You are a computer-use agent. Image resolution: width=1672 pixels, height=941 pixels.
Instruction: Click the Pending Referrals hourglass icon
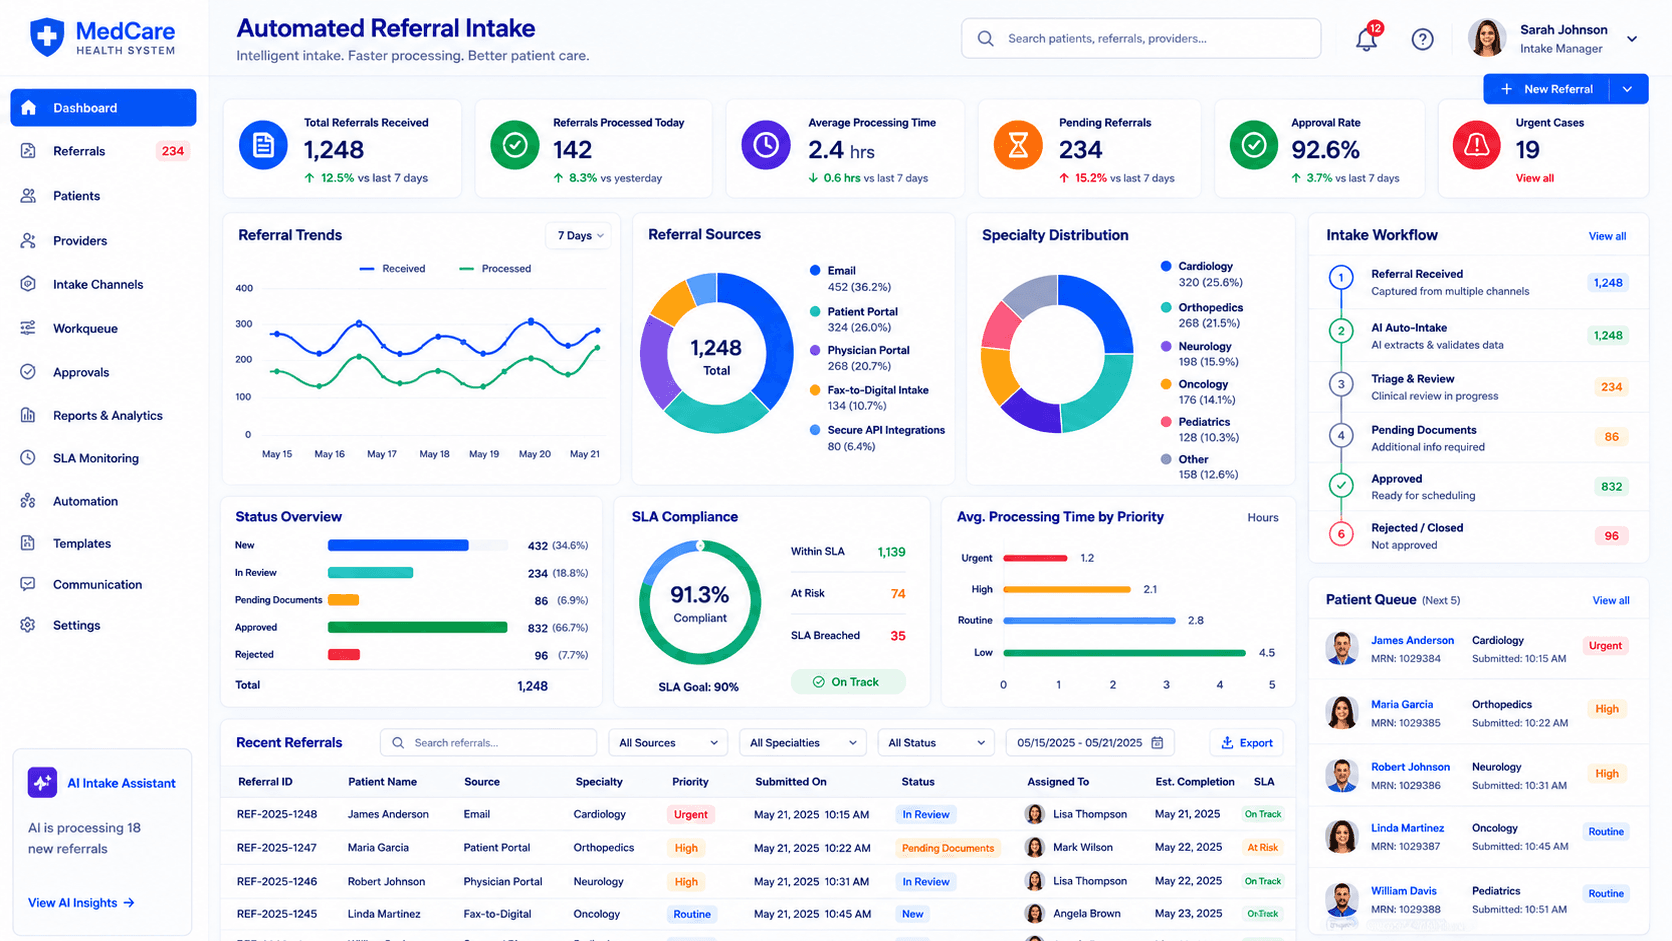tap(1018, 146)
